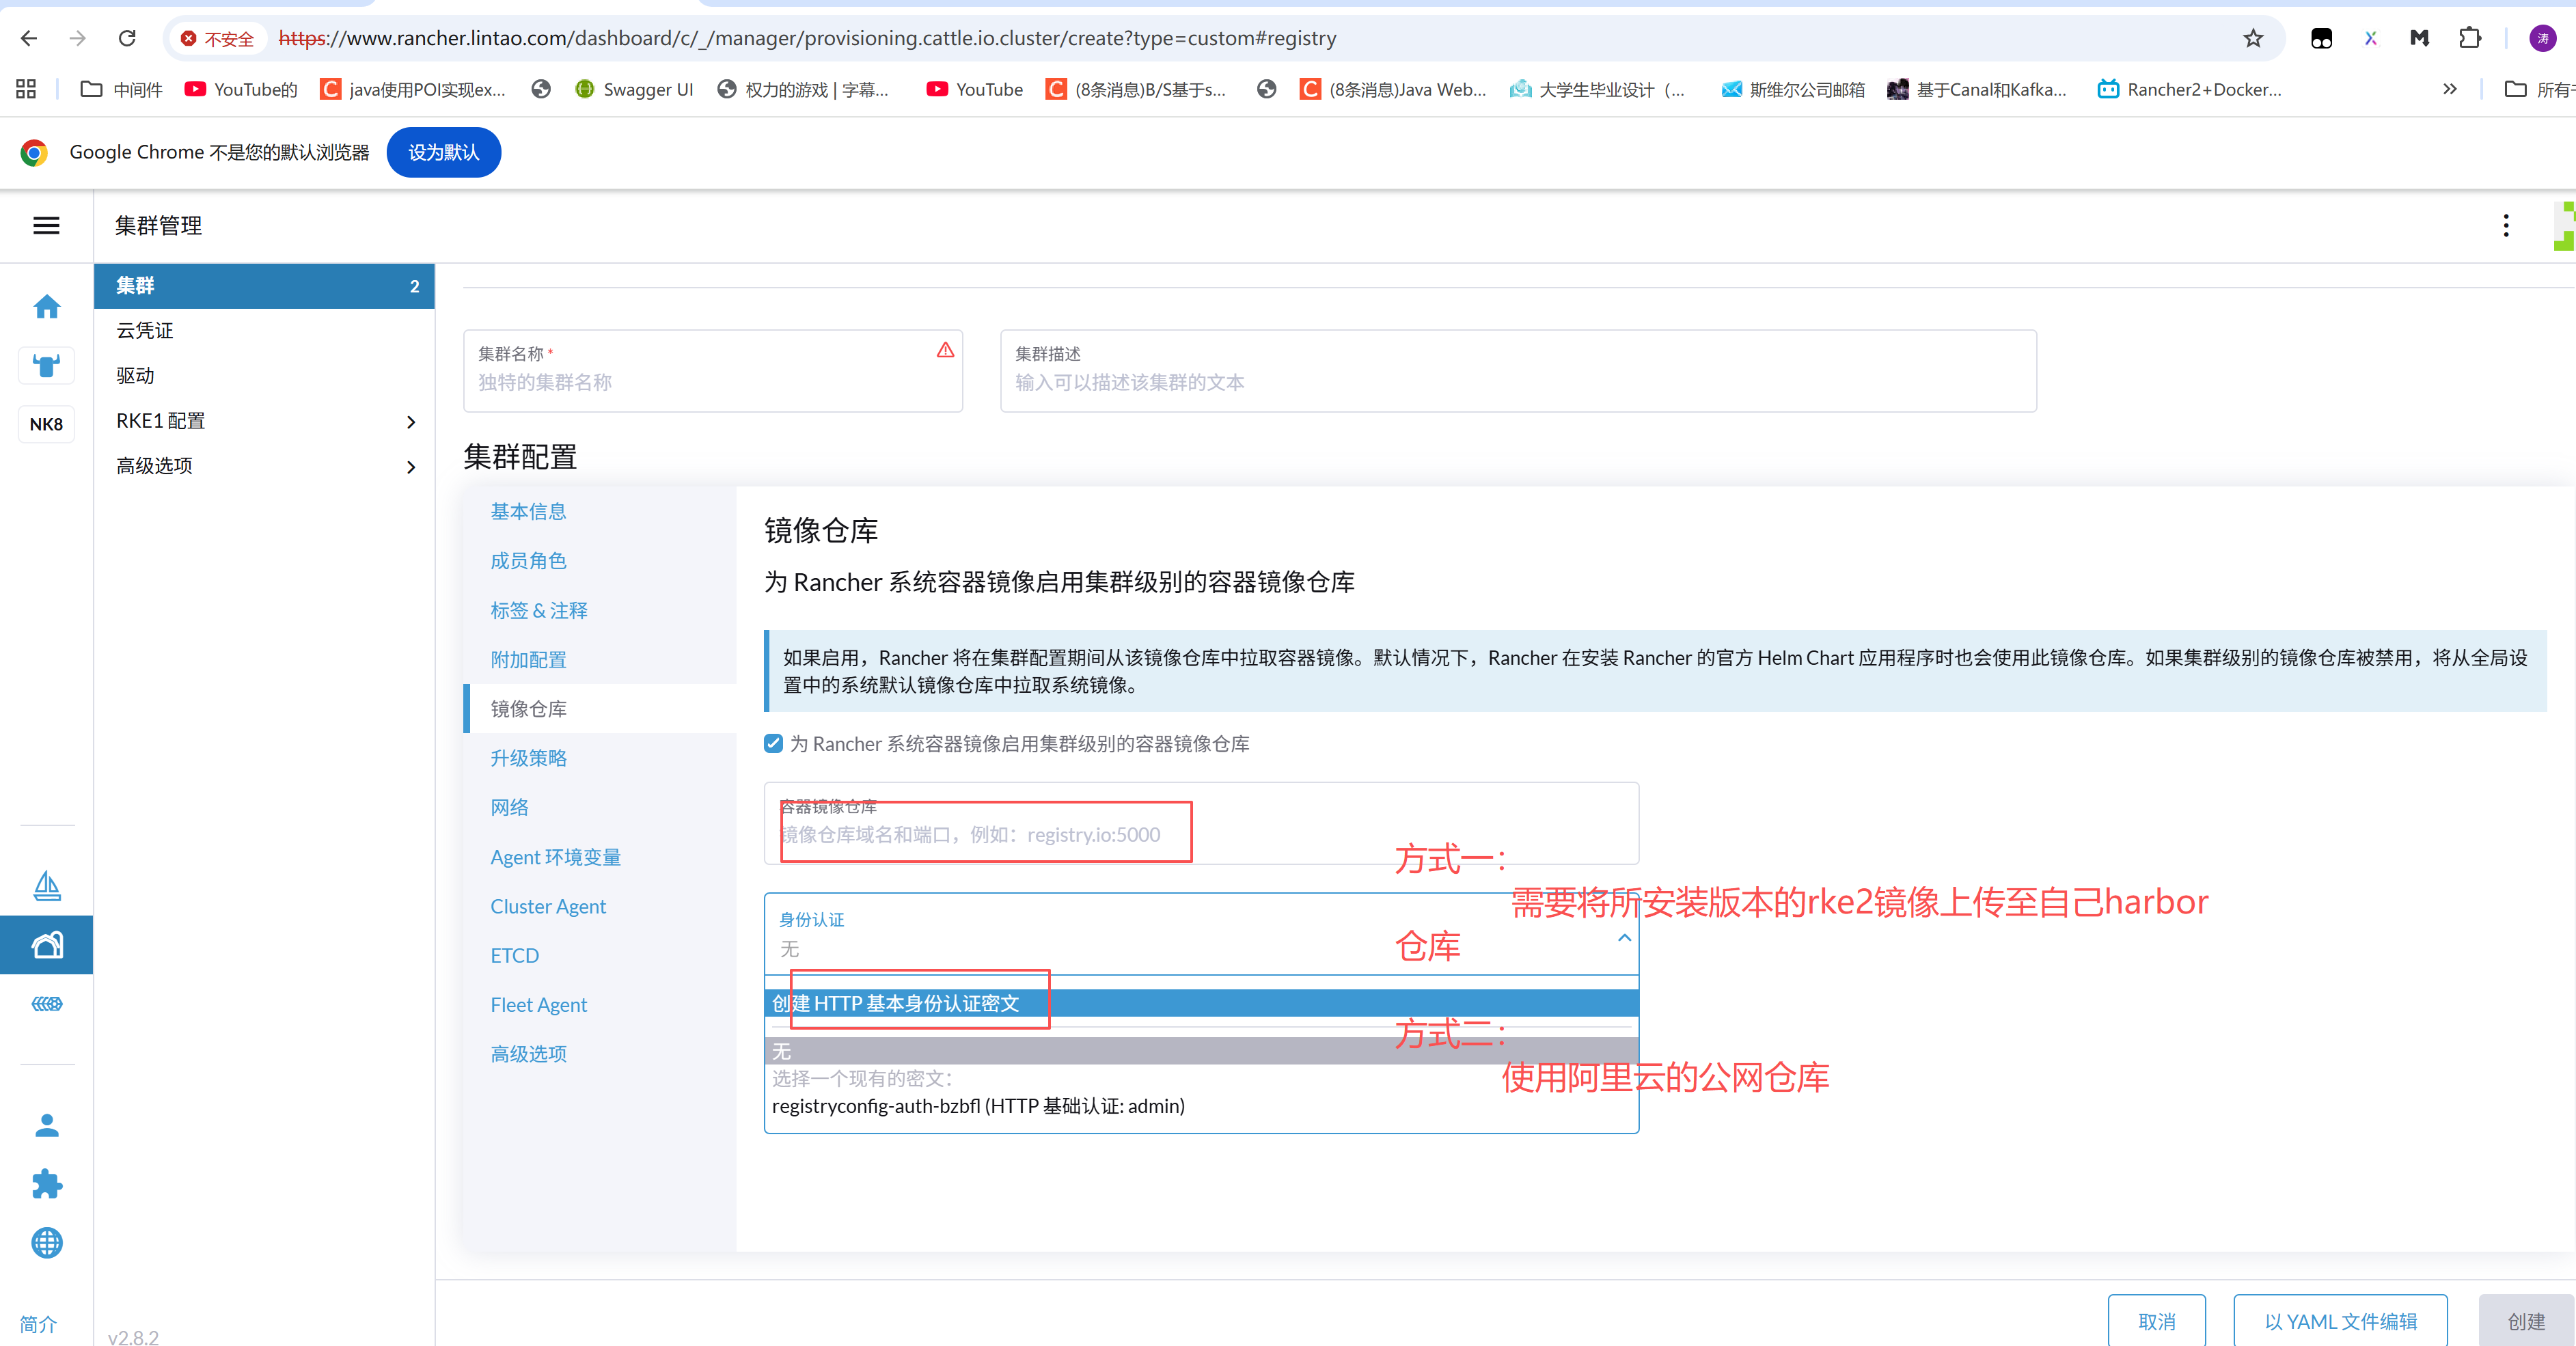Open 驱动 in the sidebar
The width and height of the screenshot is (2576, 1346).
[264, 376]
